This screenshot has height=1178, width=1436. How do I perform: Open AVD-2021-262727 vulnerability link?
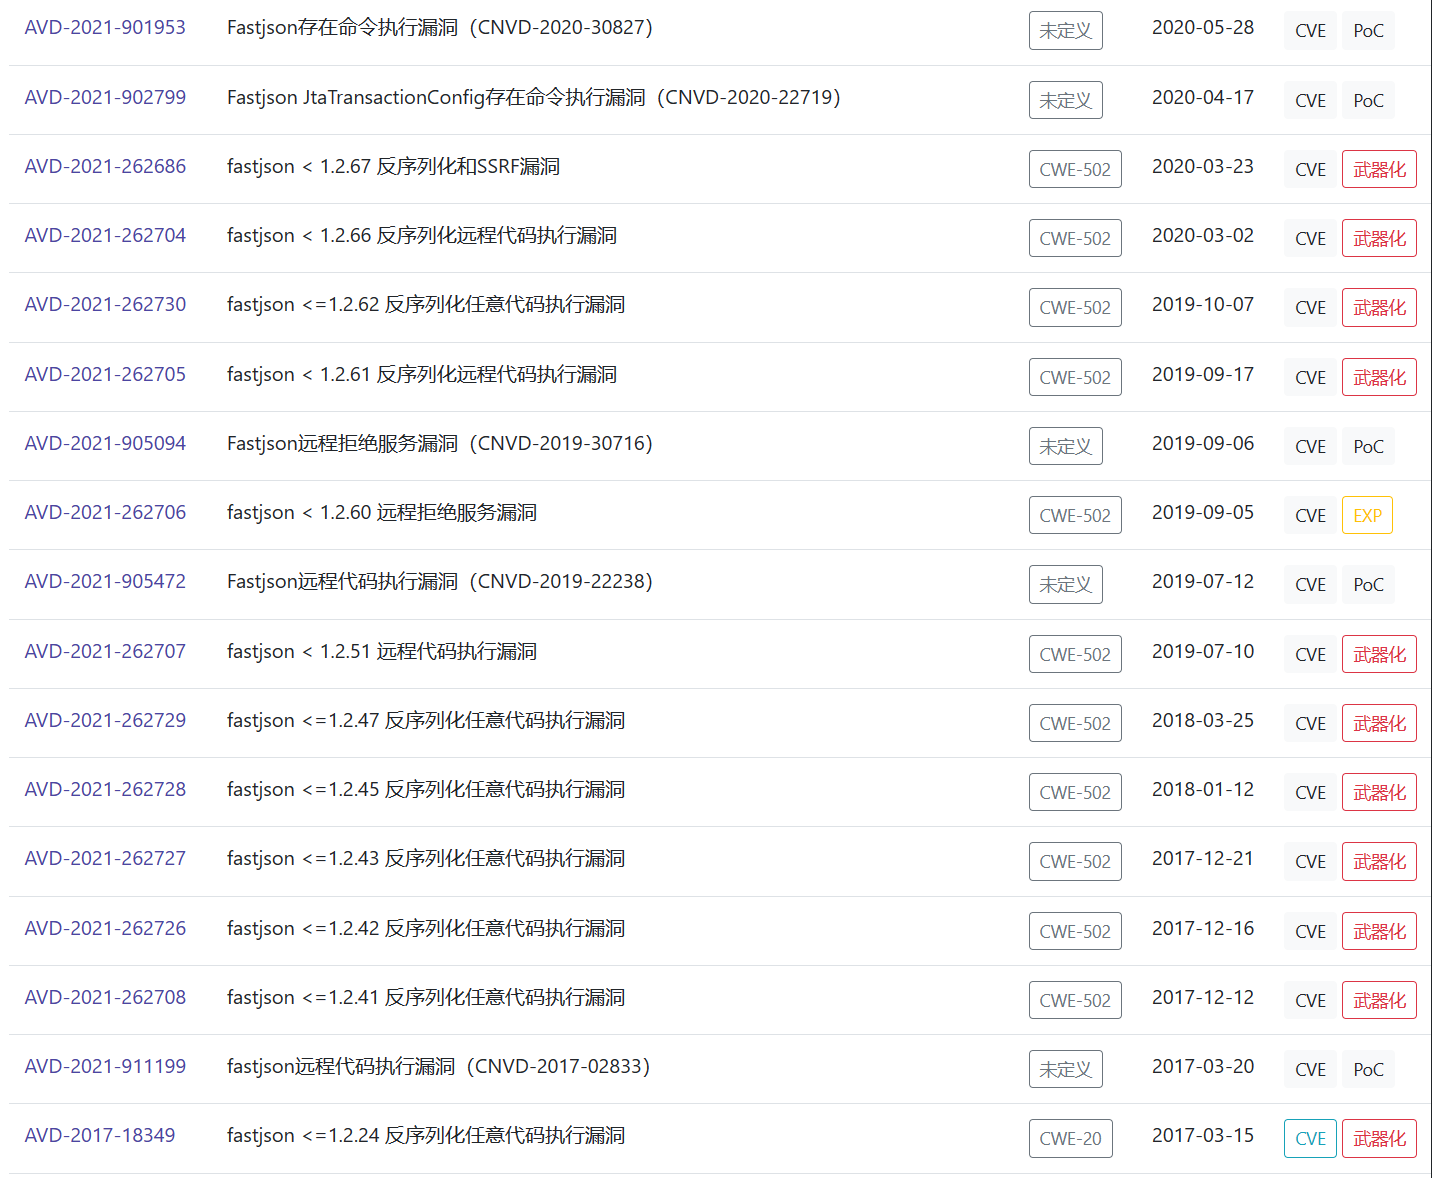coord(105,859)
